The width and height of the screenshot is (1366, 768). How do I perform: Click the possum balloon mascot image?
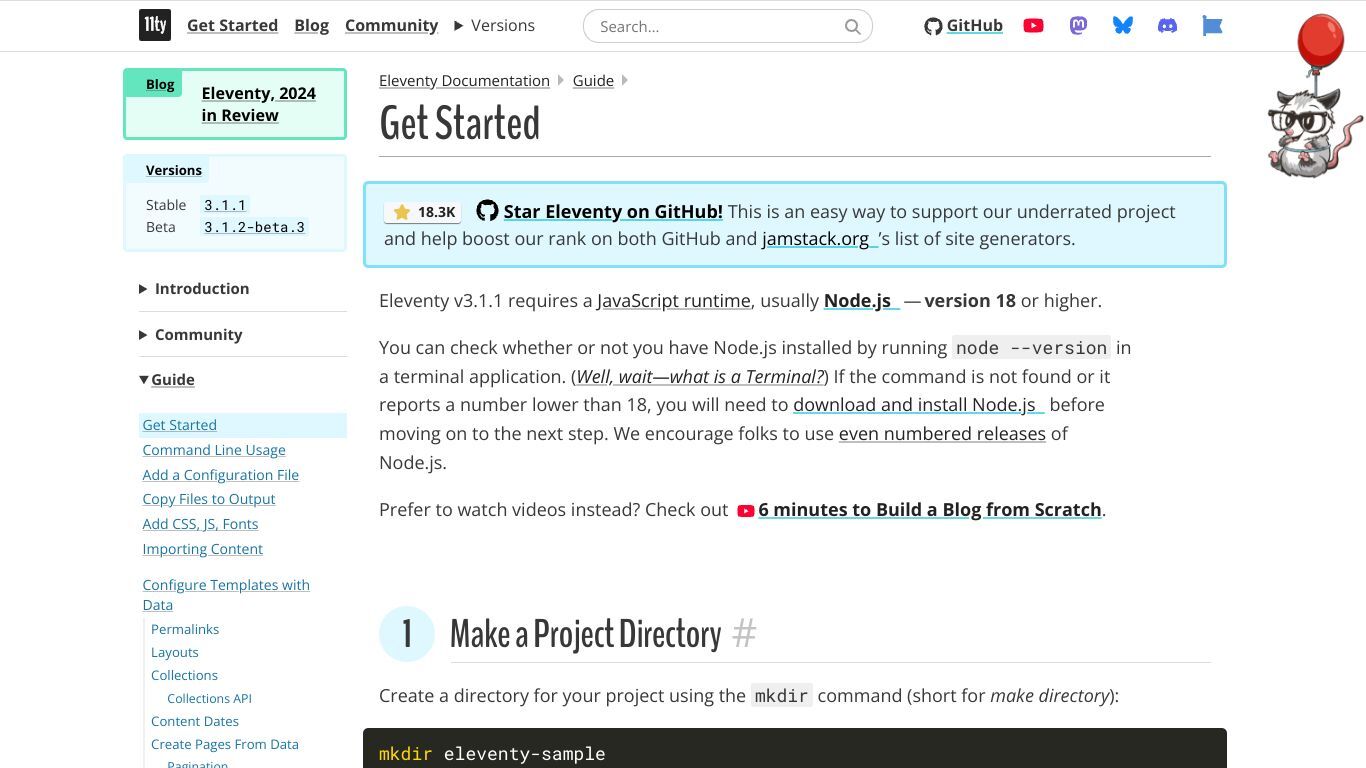pos(1313,97)
